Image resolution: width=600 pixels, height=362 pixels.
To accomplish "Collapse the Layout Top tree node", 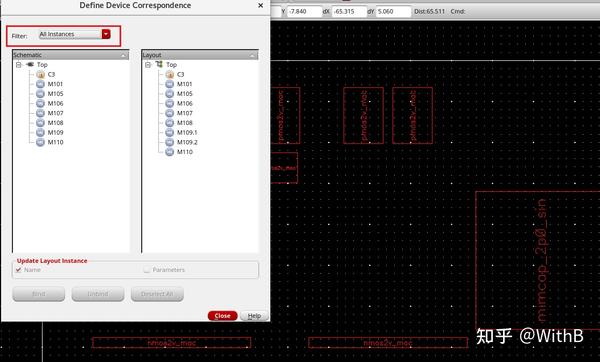I will point(148,65).
